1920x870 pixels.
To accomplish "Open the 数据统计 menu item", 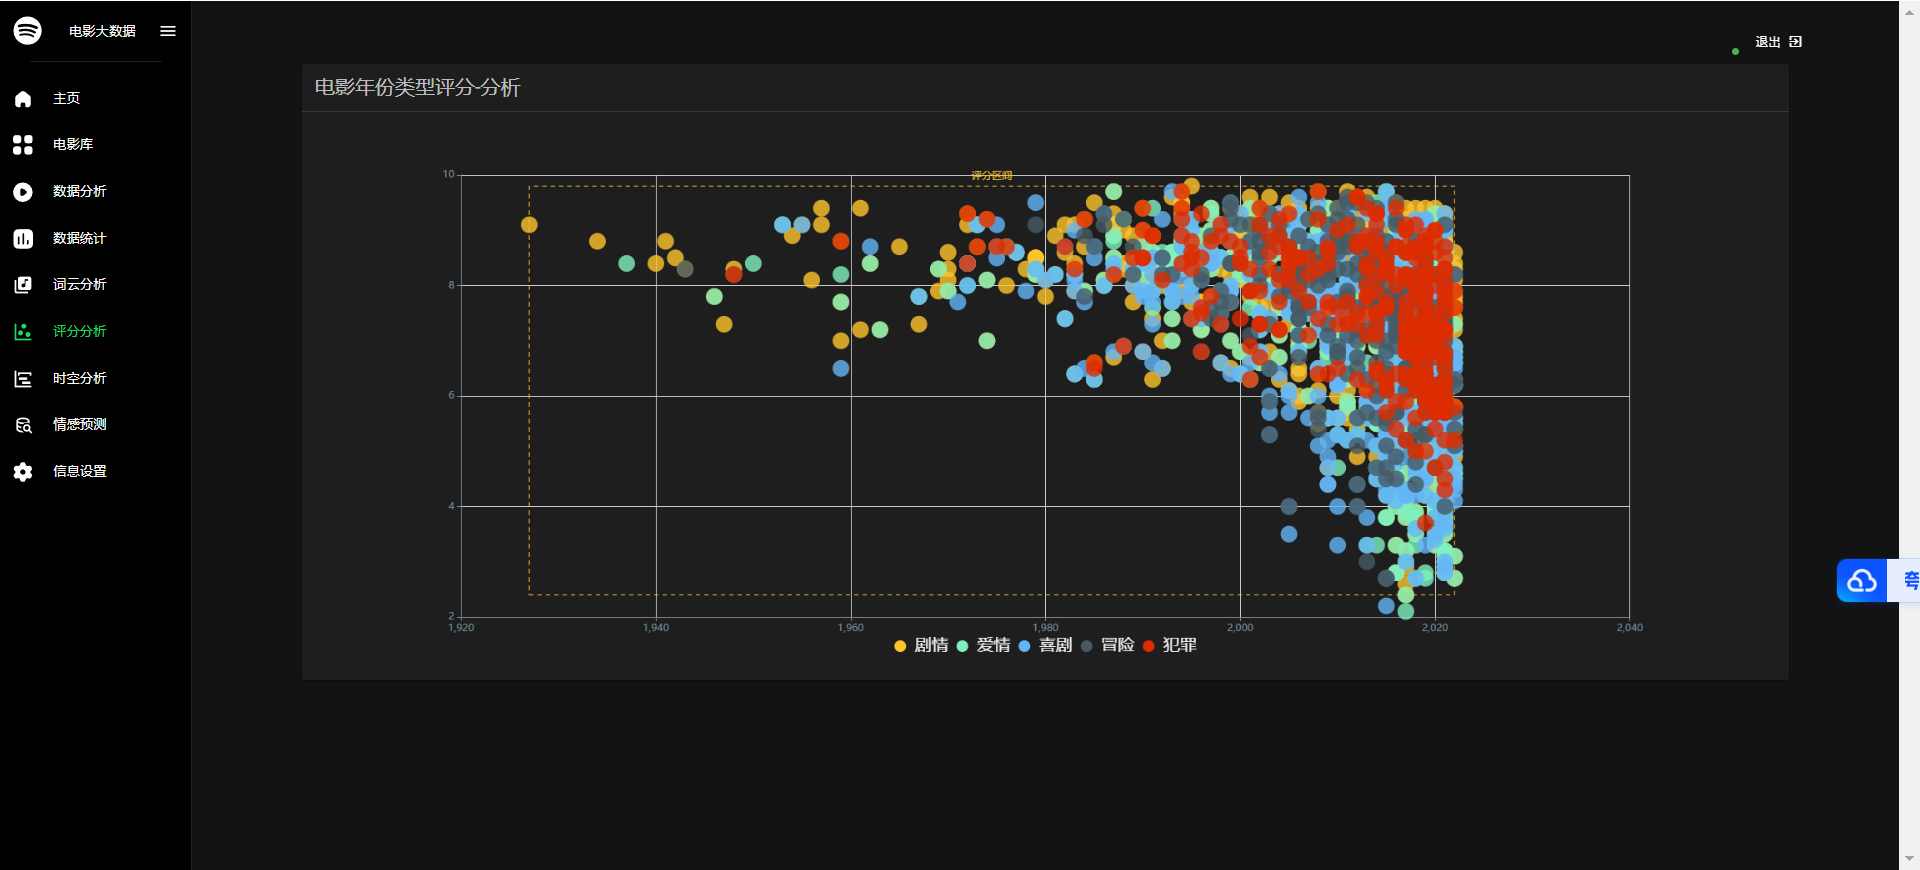I will 79,238.
